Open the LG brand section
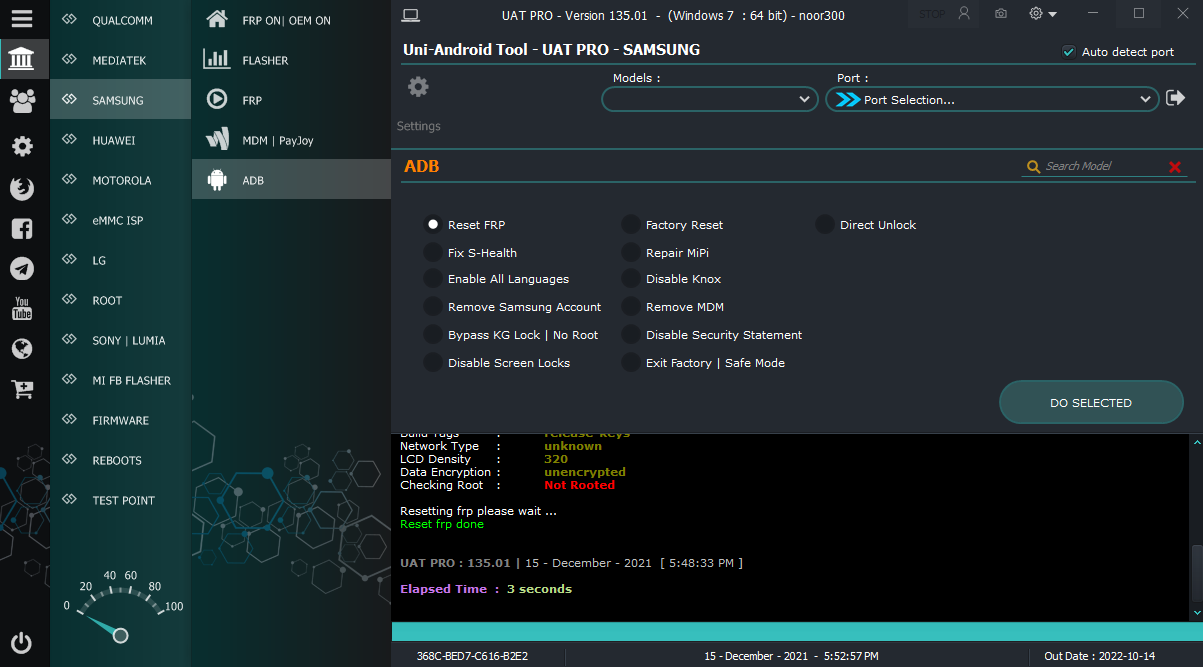Viewport: 1203px width, 667px height. click(x=120, y=260)
